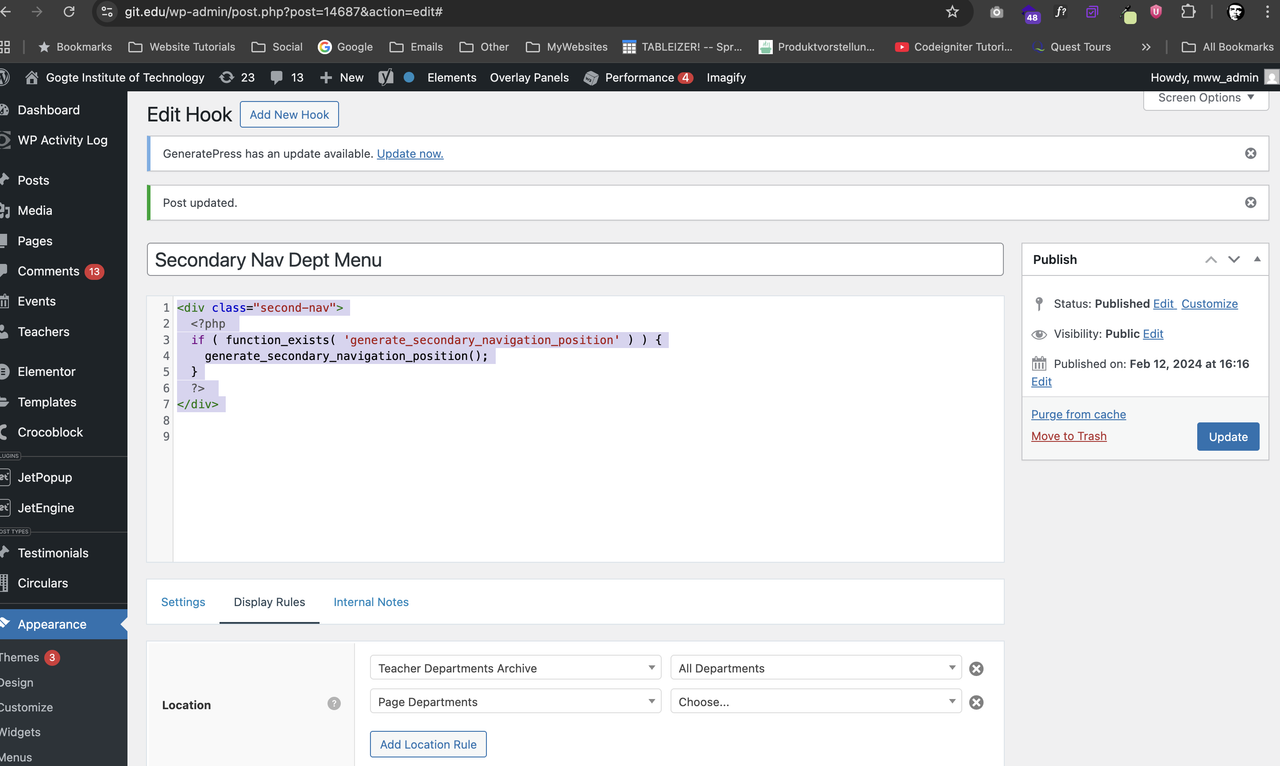Open the Screen Options dropdown
Image resolution: width=1280 pixels, height=766 pixels.
pyautogui.click(x=1205, y=97)
